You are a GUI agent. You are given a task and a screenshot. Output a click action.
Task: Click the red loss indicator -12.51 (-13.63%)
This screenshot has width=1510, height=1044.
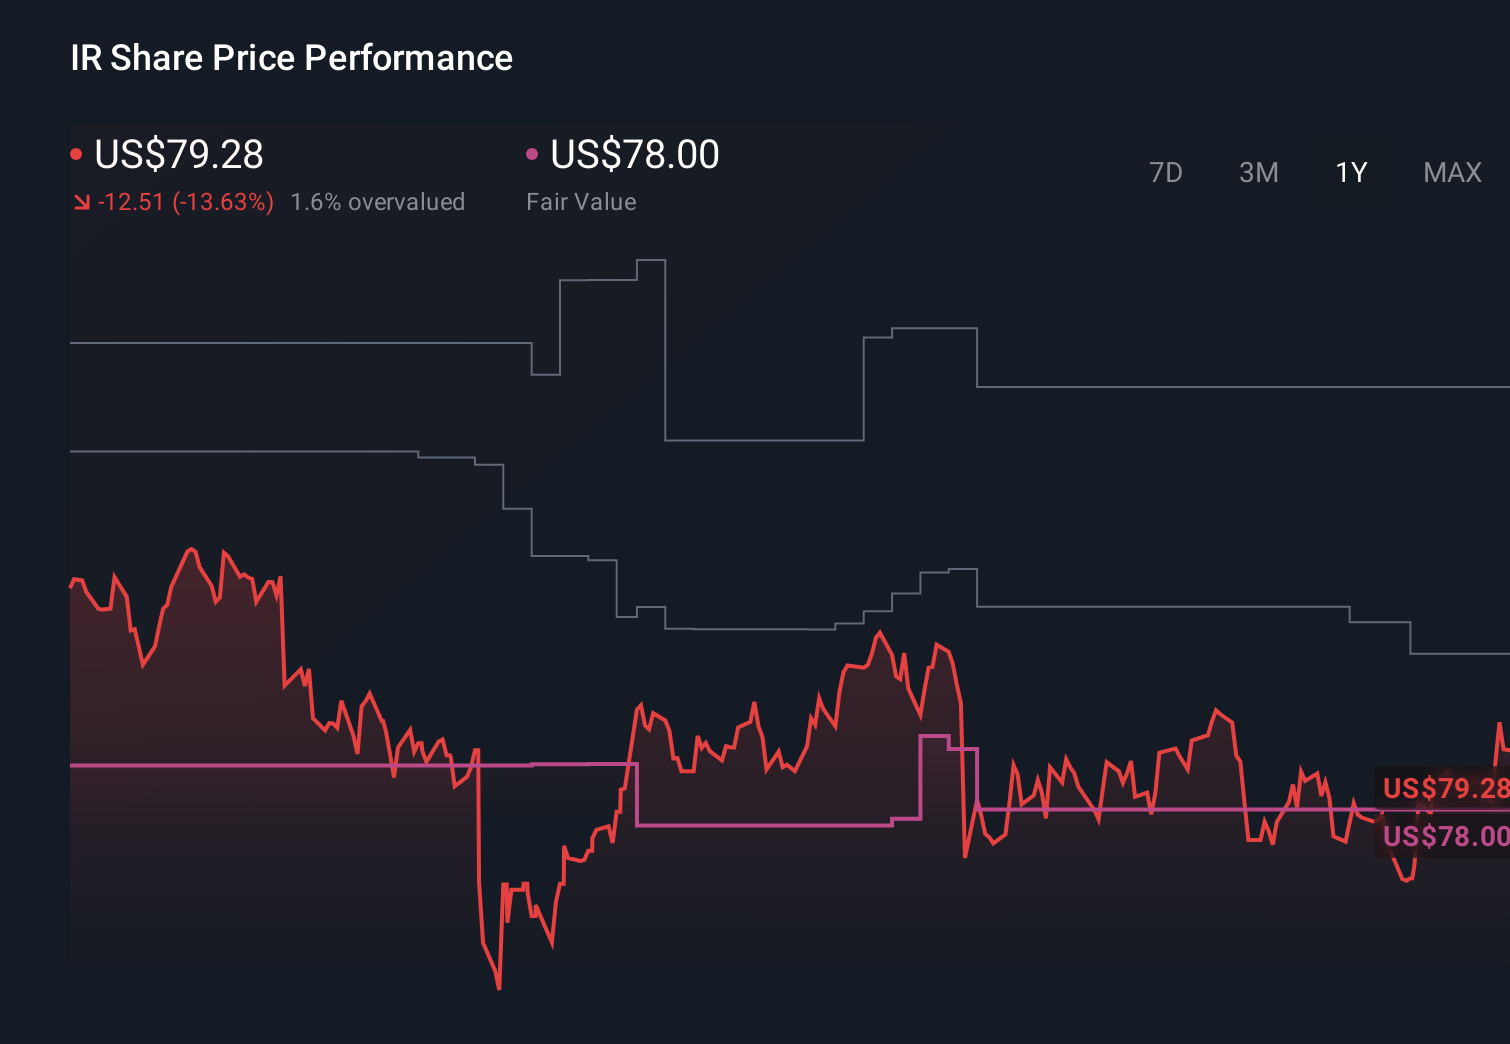(187, 202)
